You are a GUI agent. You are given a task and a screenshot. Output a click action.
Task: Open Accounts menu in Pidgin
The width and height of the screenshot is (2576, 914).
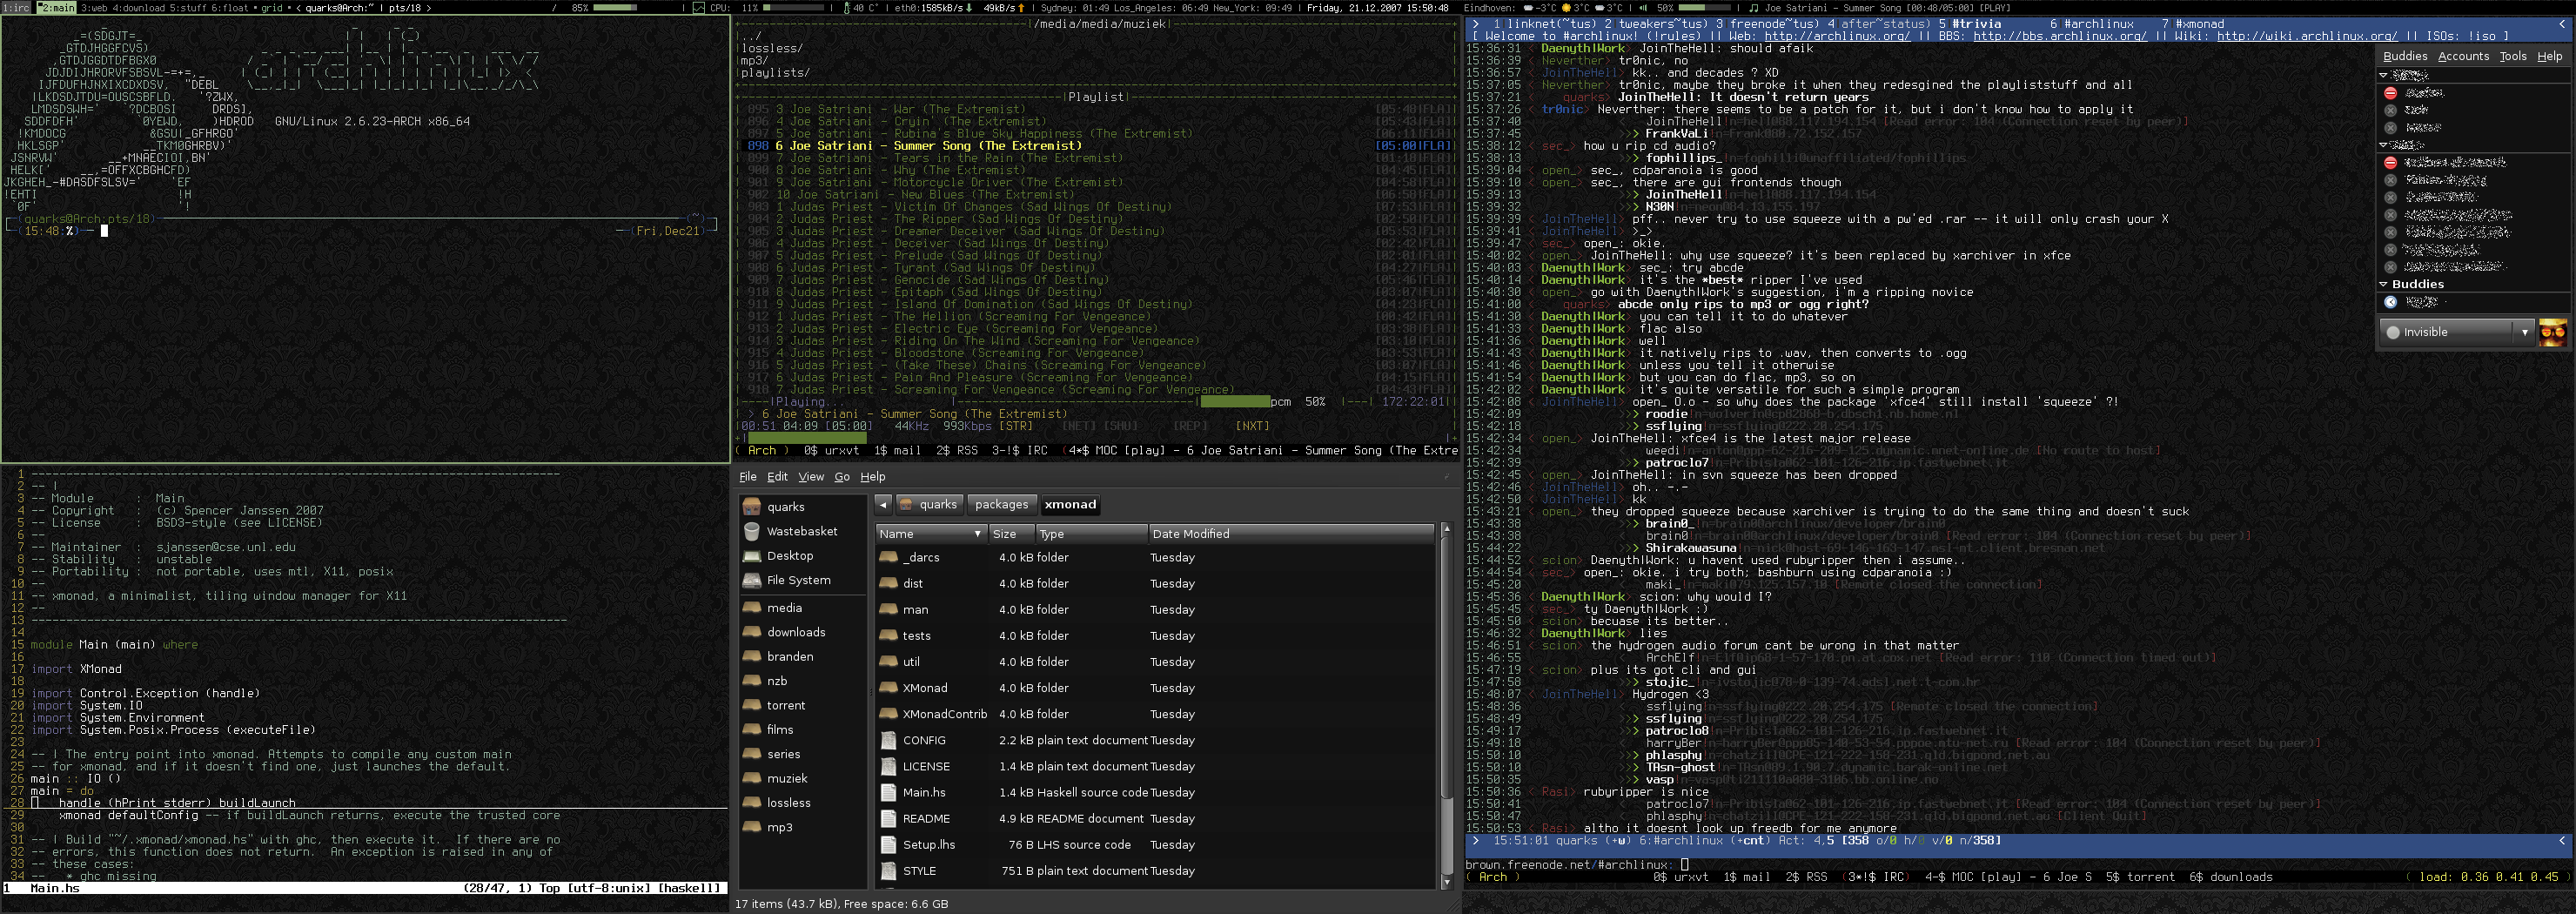tap(2463, 56)
